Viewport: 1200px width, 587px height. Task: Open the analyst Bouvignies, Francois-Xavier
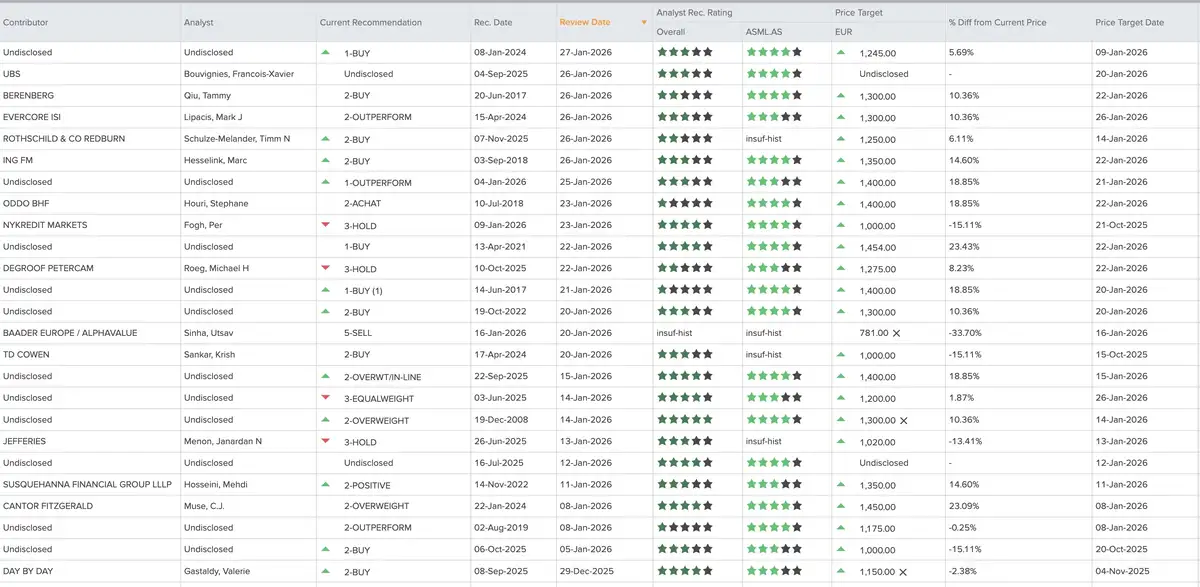[239, 74]
